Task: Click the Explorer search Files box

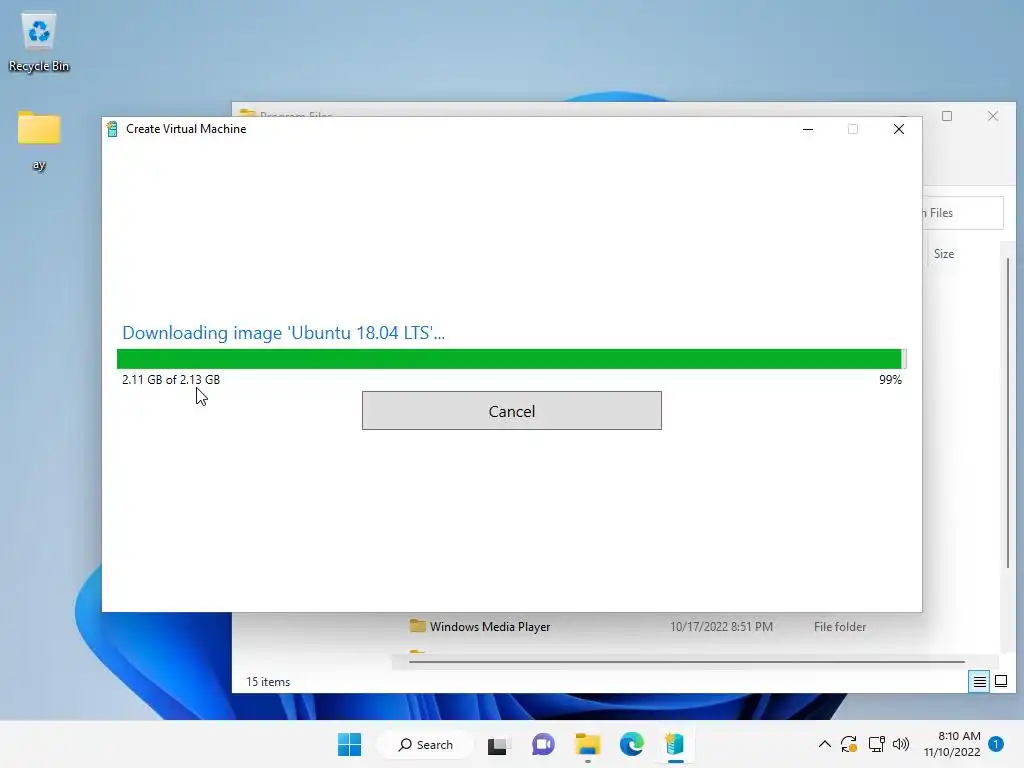Action: point(963,213)
